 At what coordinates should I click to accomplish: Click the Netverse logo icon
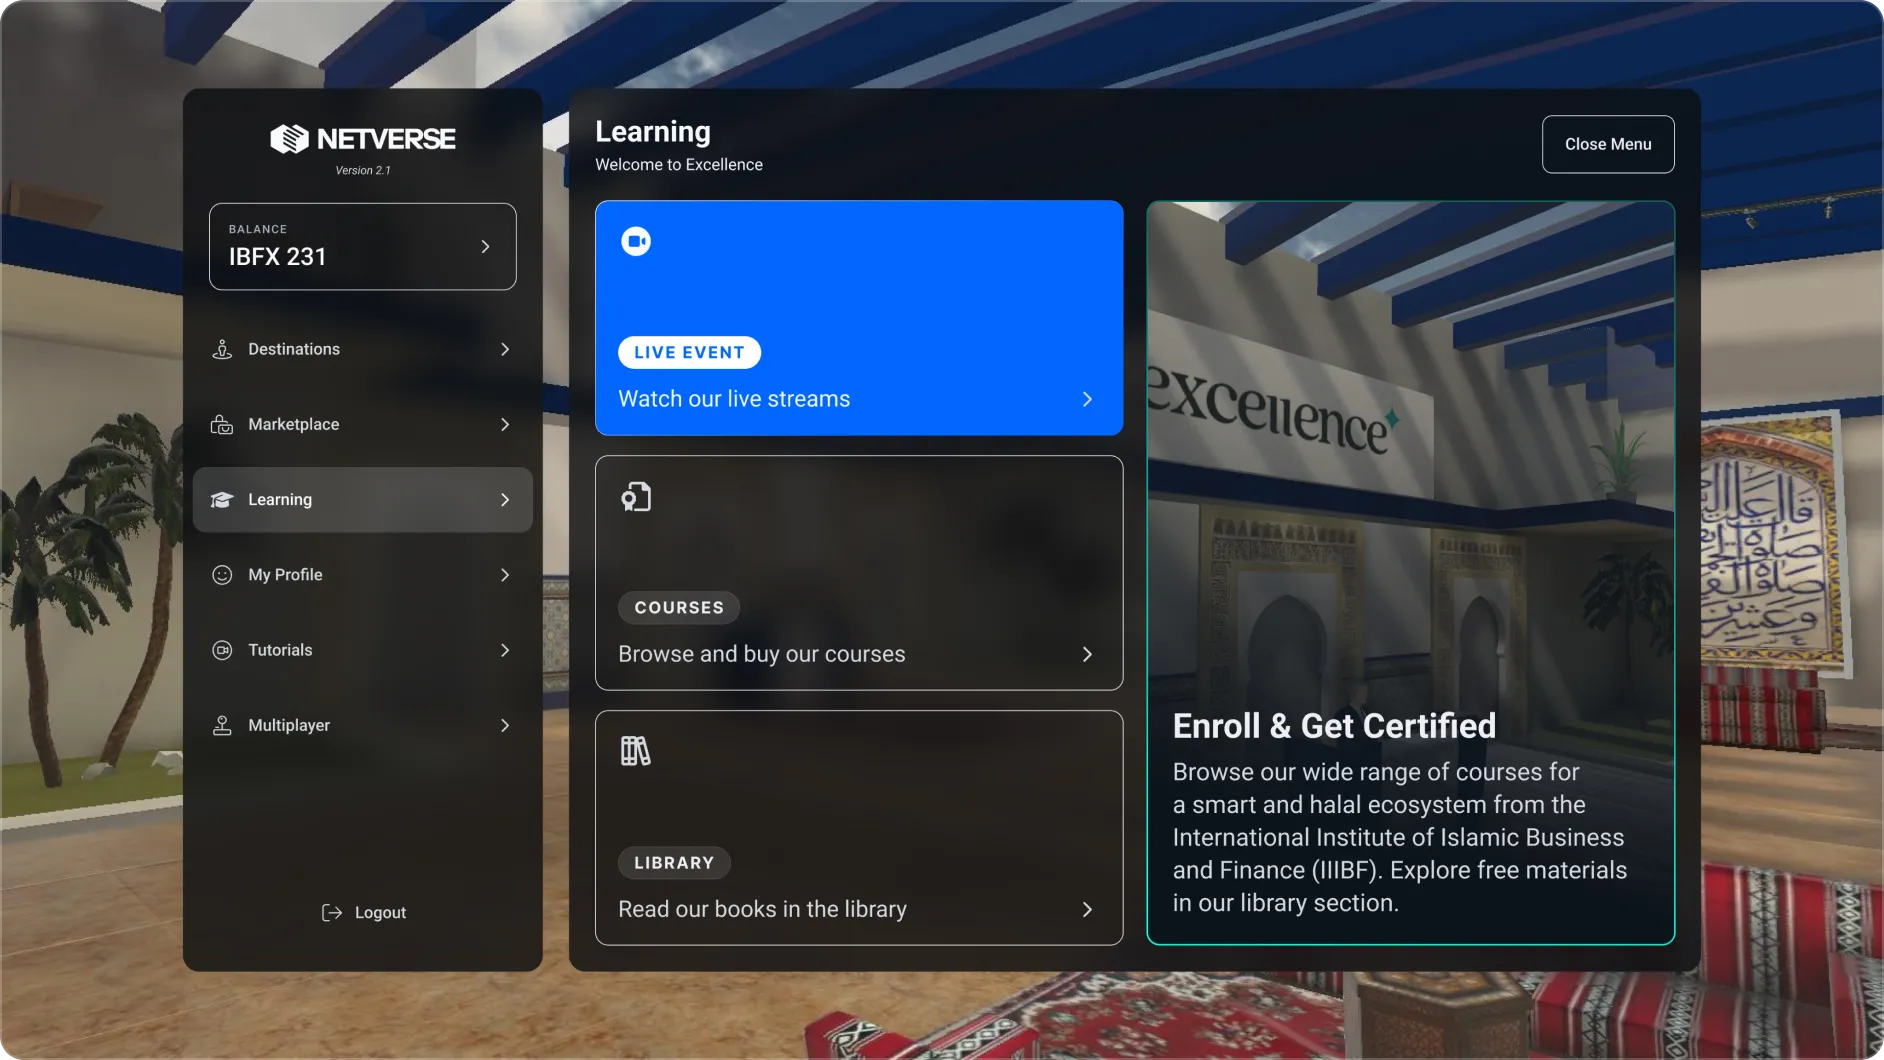tap(289, 139)
